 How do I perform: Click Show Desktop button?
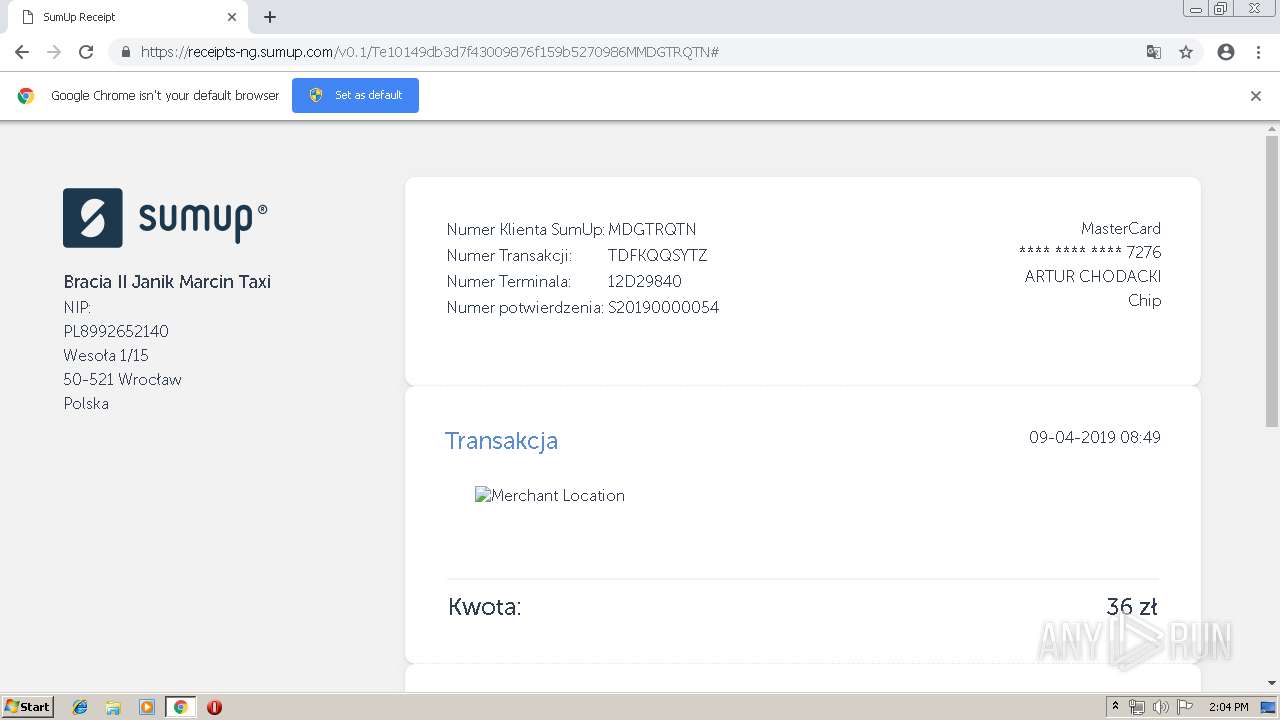pyautogui.click(x=1270, y=707)
